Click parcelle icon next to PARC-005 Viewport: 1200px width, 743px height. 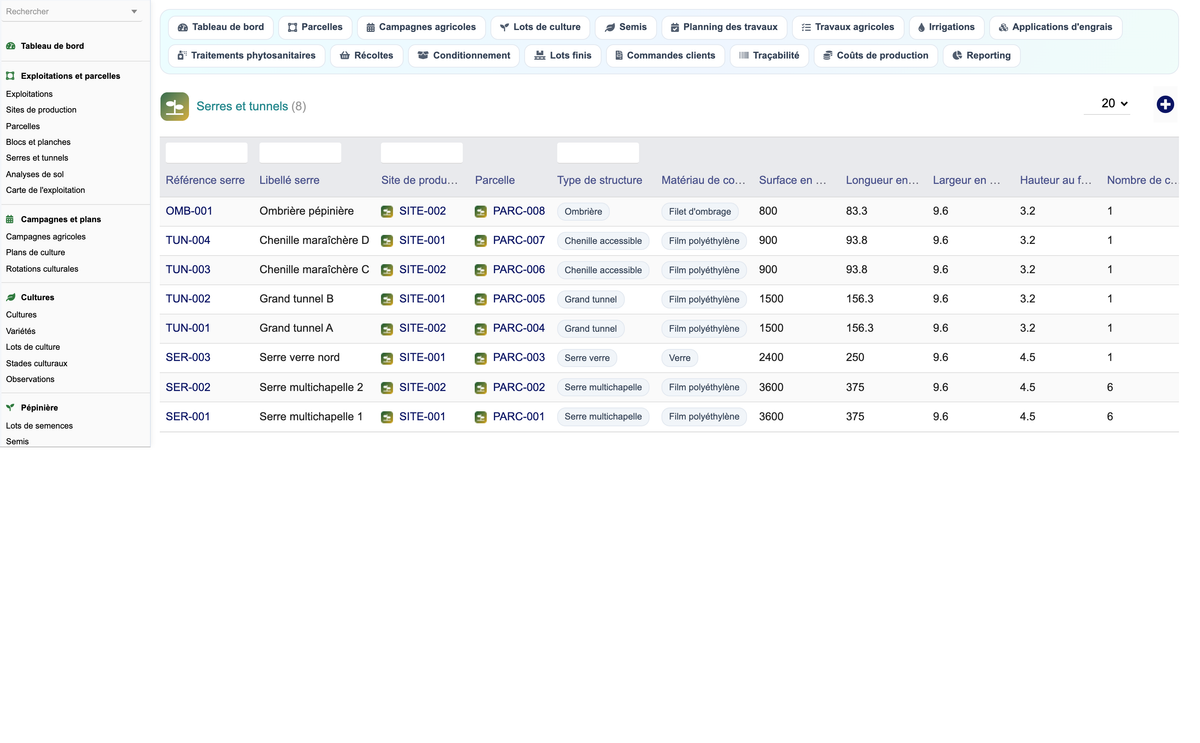[481, 299]
